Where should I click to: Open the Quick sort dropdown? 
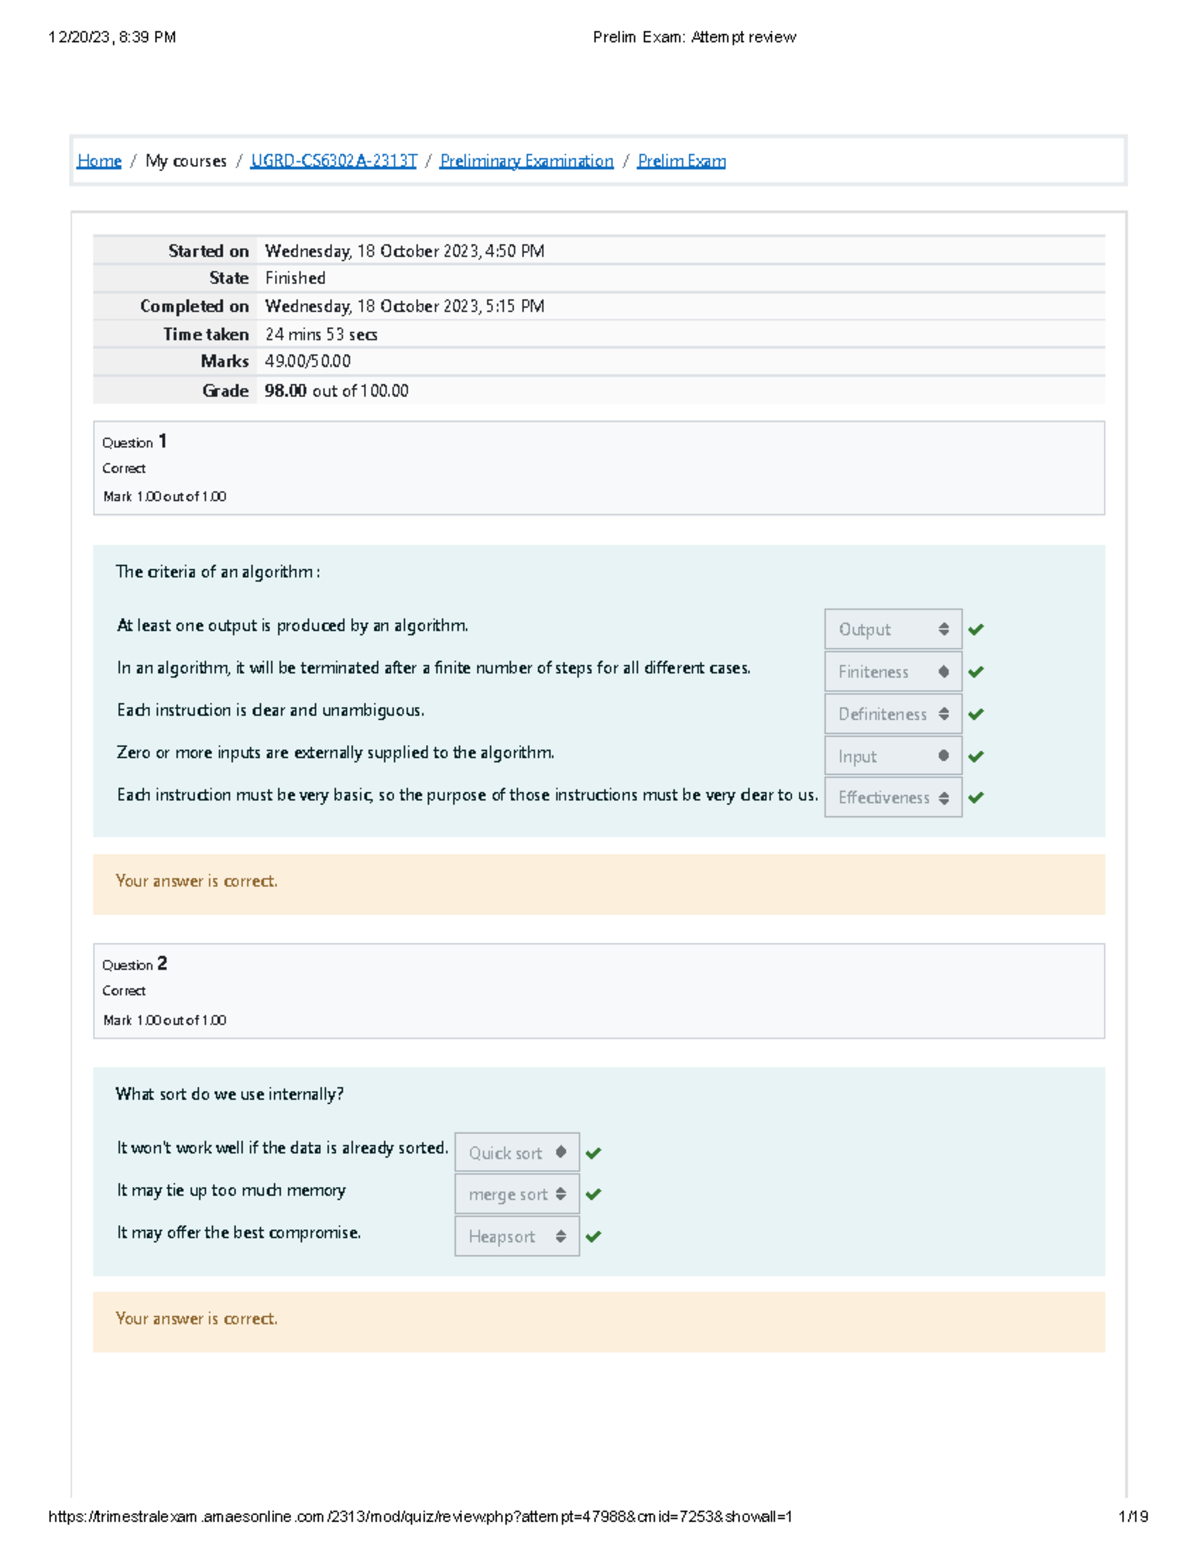pyautogui.click(x=516, y=1153)
